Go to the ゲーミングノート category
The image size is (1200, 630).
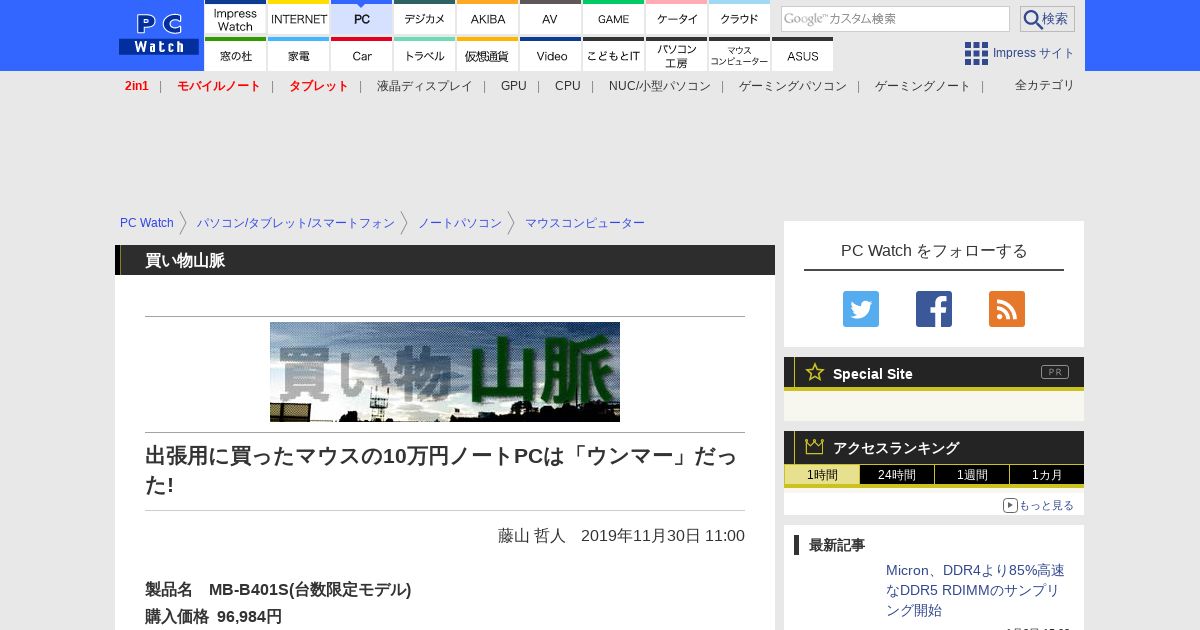(923, 86)
